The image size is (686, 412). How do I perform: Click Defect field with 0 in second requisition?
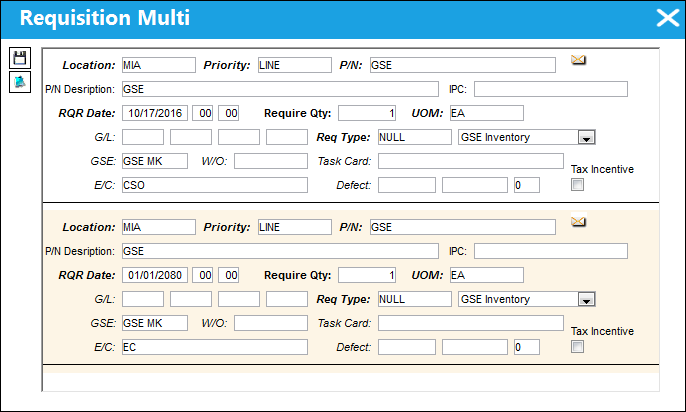tap(527, 348)
